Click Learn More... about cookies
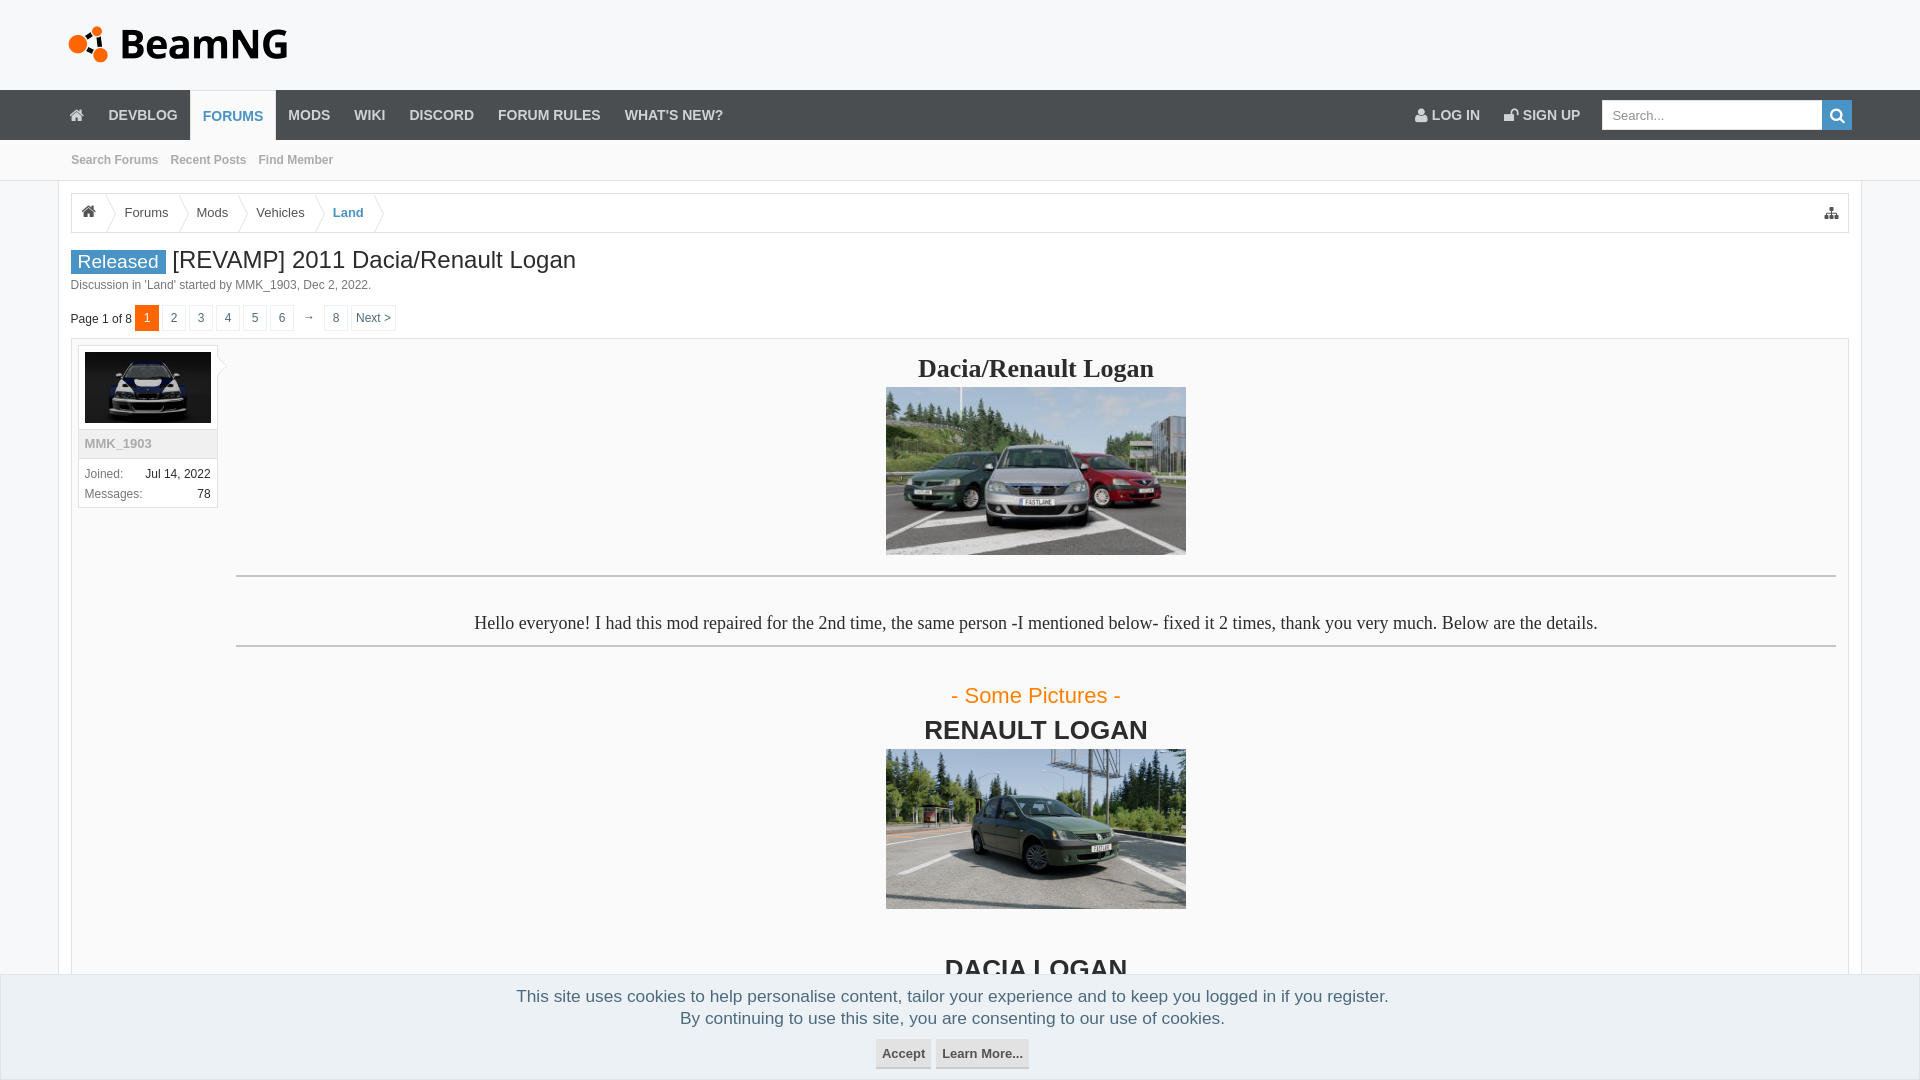This screenshot has height=1080, width=1920. pos(982,1054)
